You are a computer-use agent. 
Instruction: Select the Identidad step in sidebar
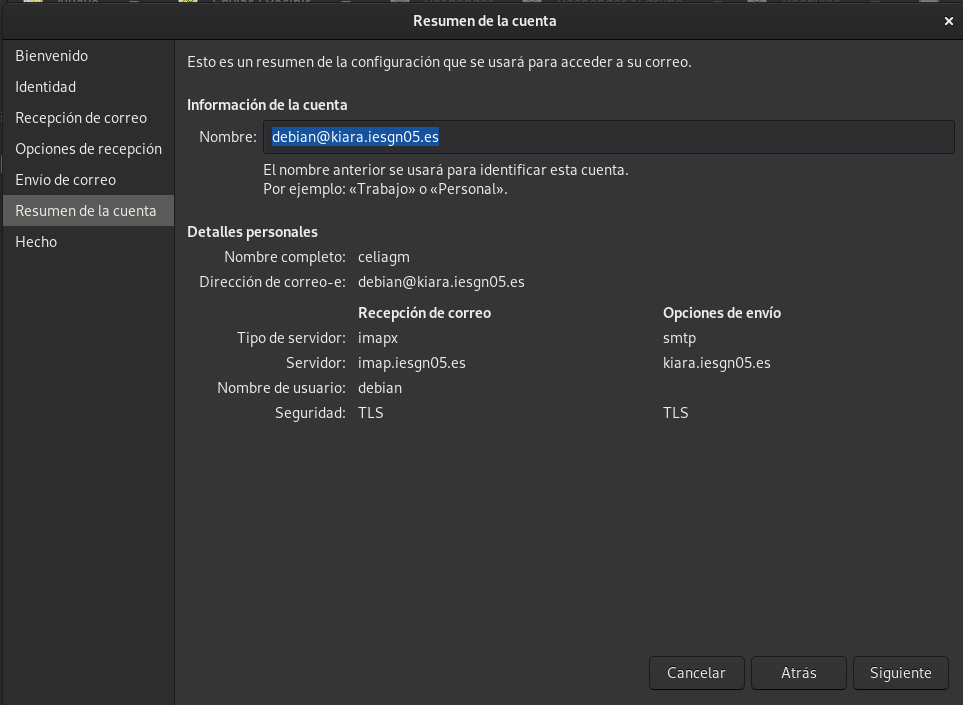[46, 87]
